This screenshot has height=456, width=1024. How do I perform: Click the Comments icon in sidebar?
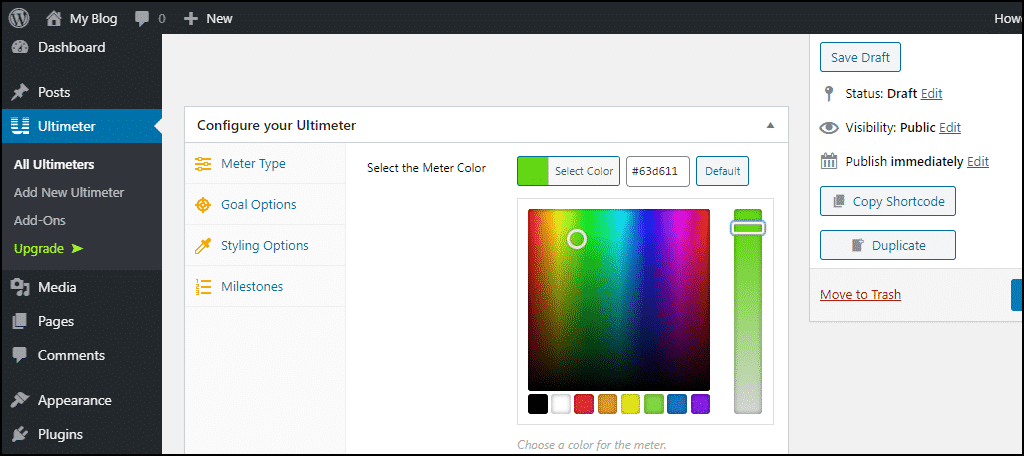[20, 355]
